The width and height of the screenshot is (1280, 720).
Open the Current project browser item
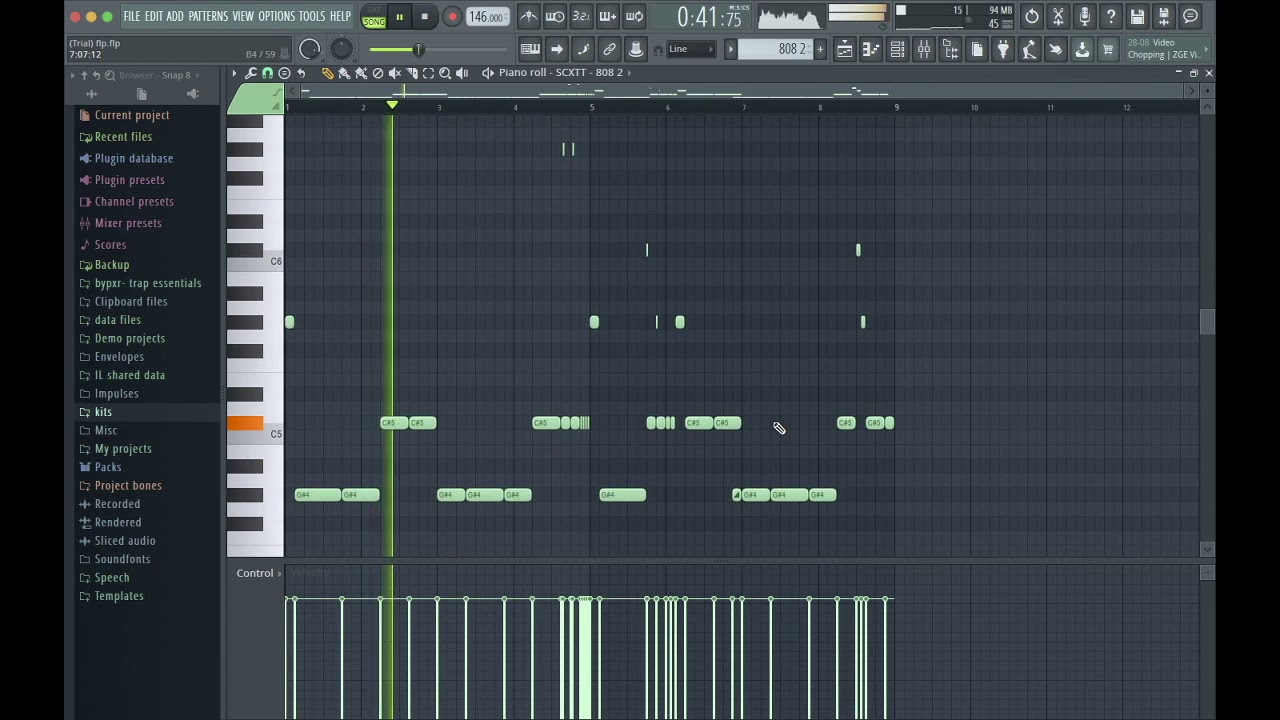pos(124,115)
